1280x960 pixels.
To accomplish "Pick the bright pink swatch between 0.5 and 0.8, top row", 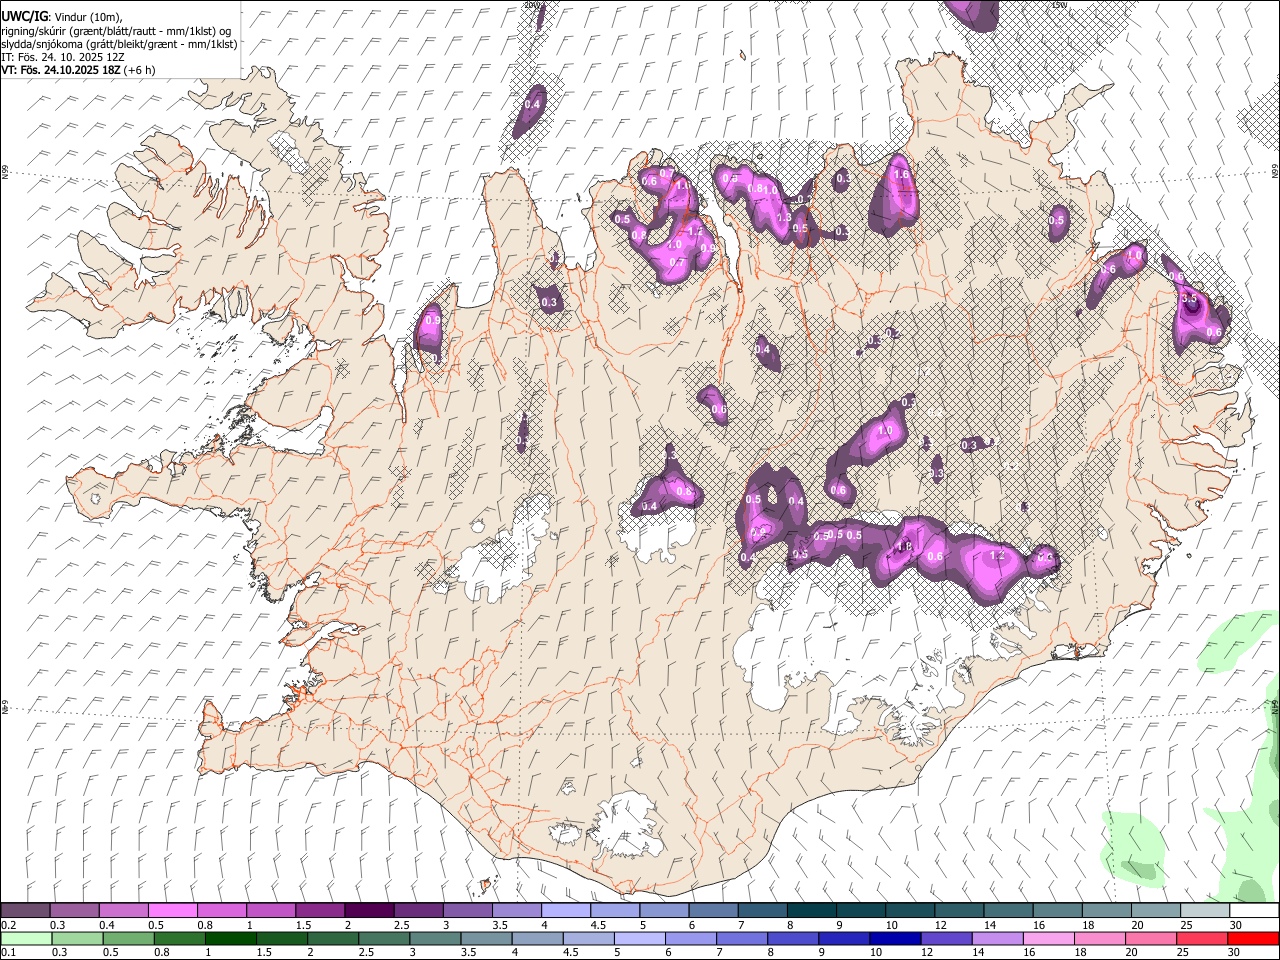I will 173,911.
